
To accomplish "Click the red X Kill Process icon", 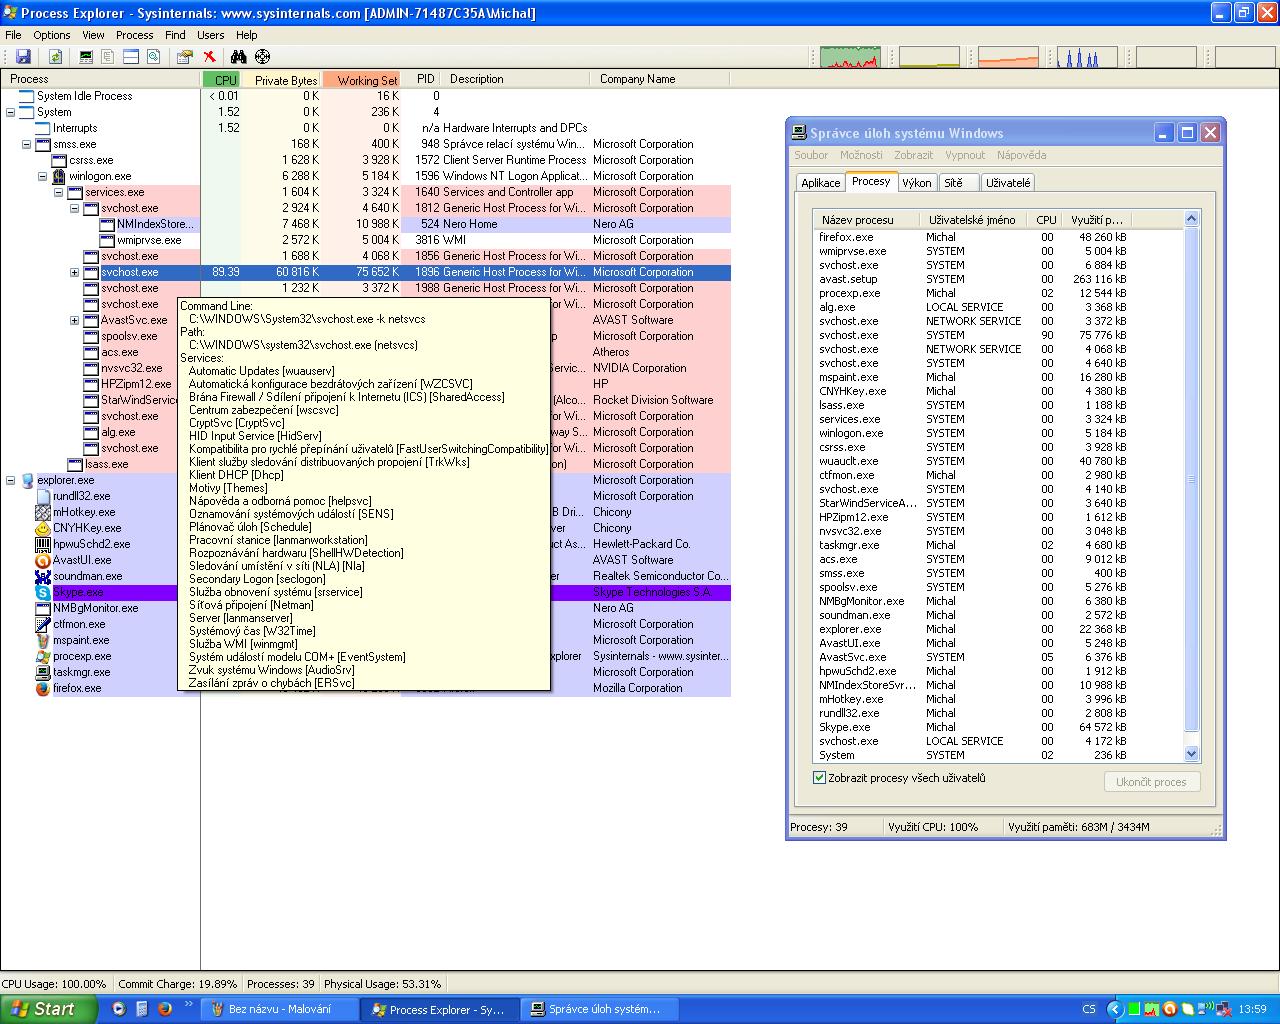I will coord(209,57).
